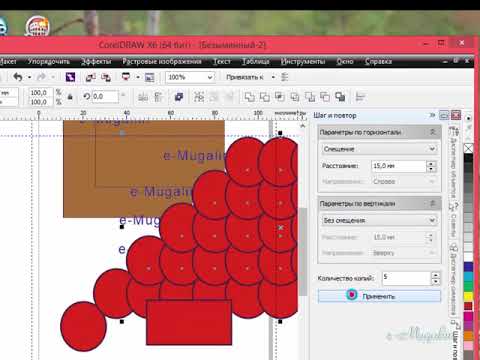
Task: Select the blue palette swatch
Action: [468, 266]
